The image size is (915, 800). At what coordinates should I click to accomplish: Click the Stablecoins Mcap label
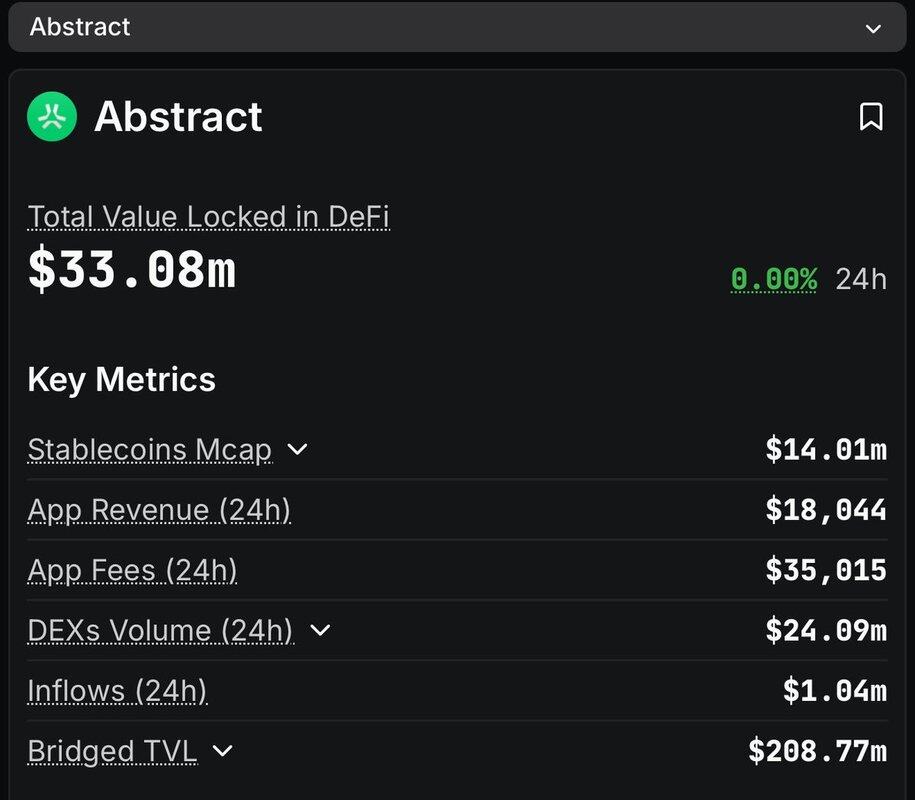pos(150,450)
